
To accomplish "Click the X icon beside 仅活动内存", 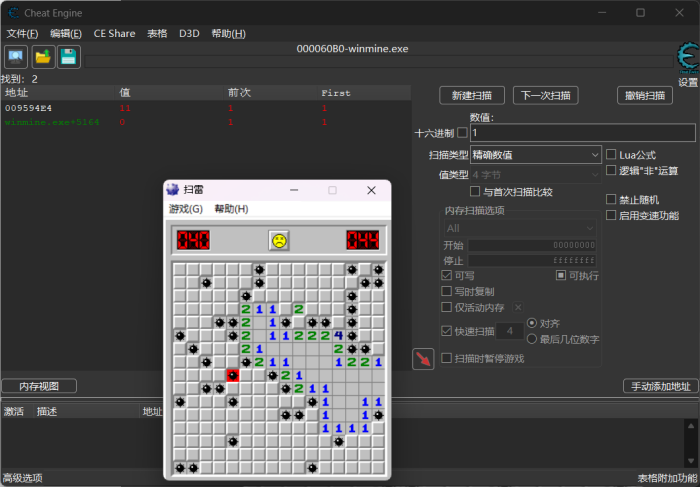I will pos(518,307).
